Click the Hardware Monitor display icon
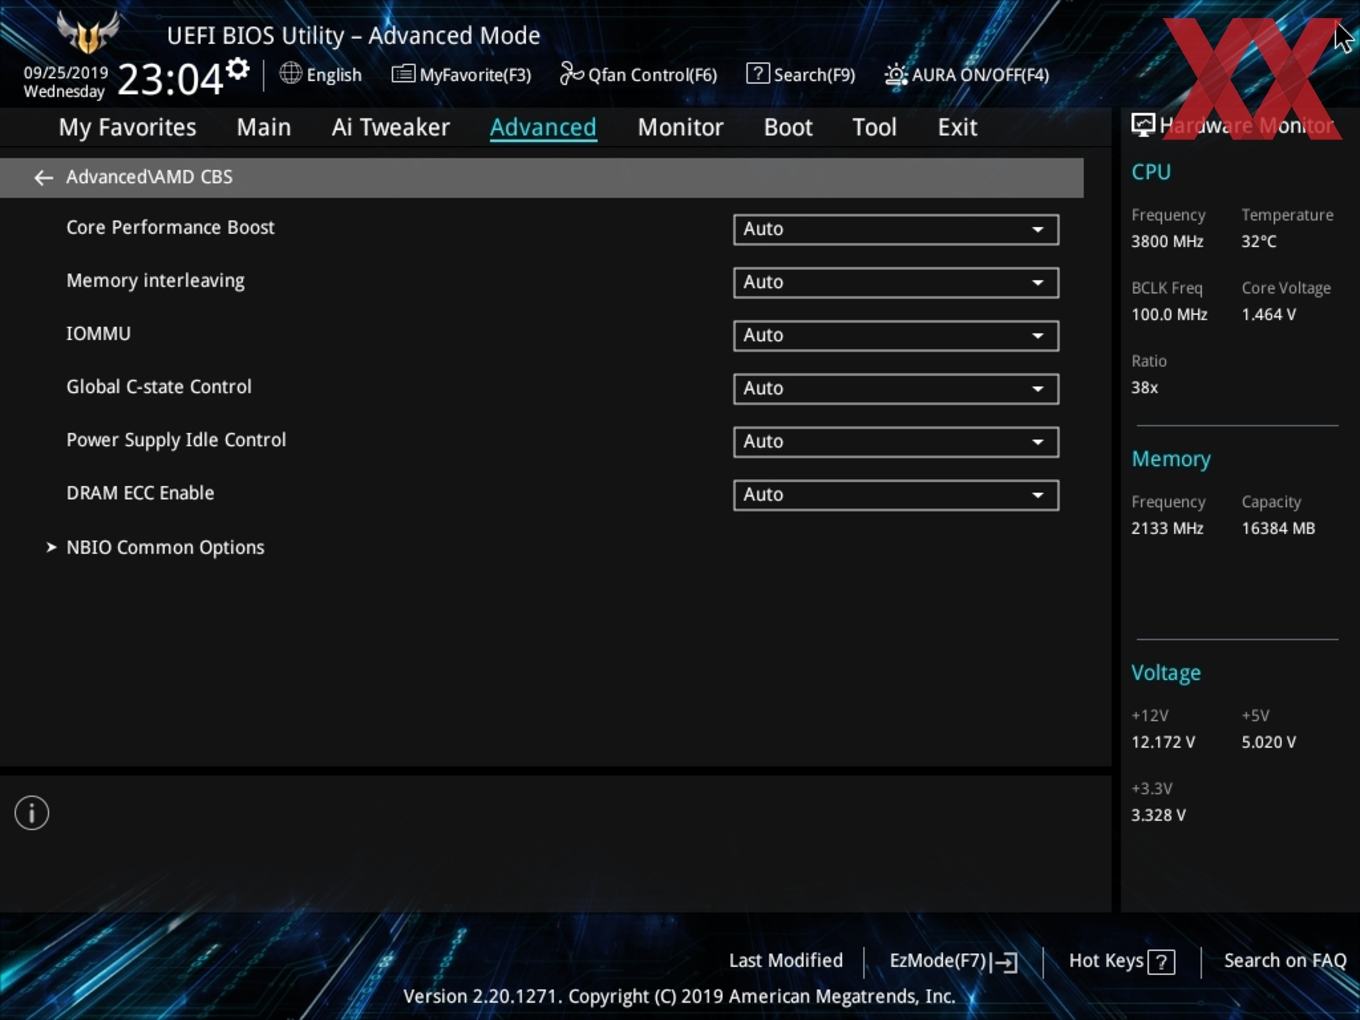 1143,125
